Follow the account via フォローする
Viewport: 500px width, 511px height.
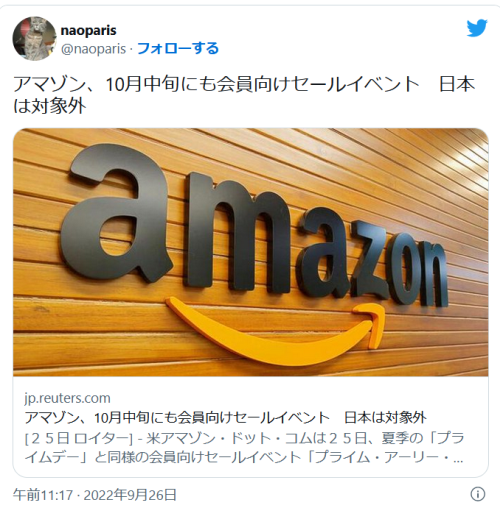(178, 48)
